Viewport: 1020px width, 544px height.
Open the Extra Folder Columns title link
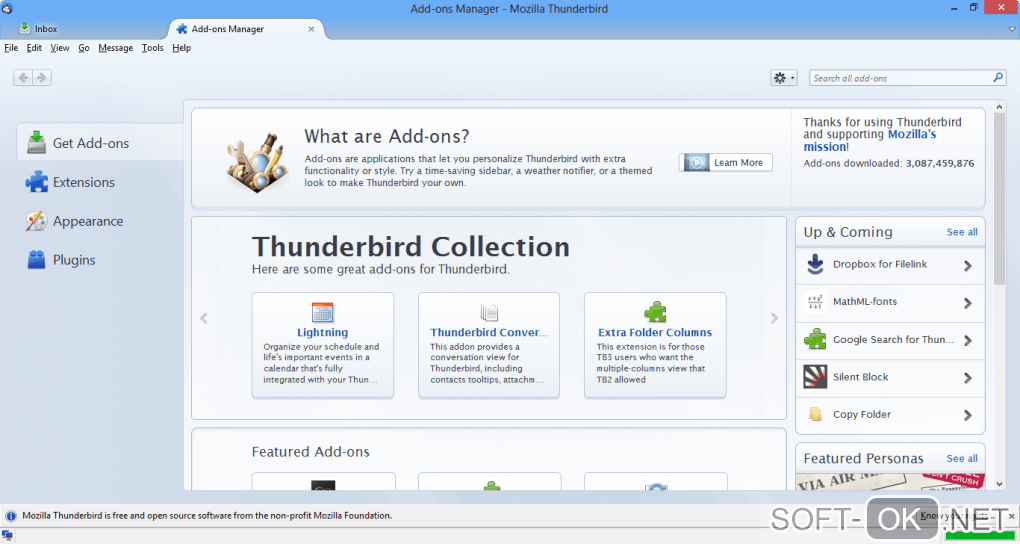point(655,333)
